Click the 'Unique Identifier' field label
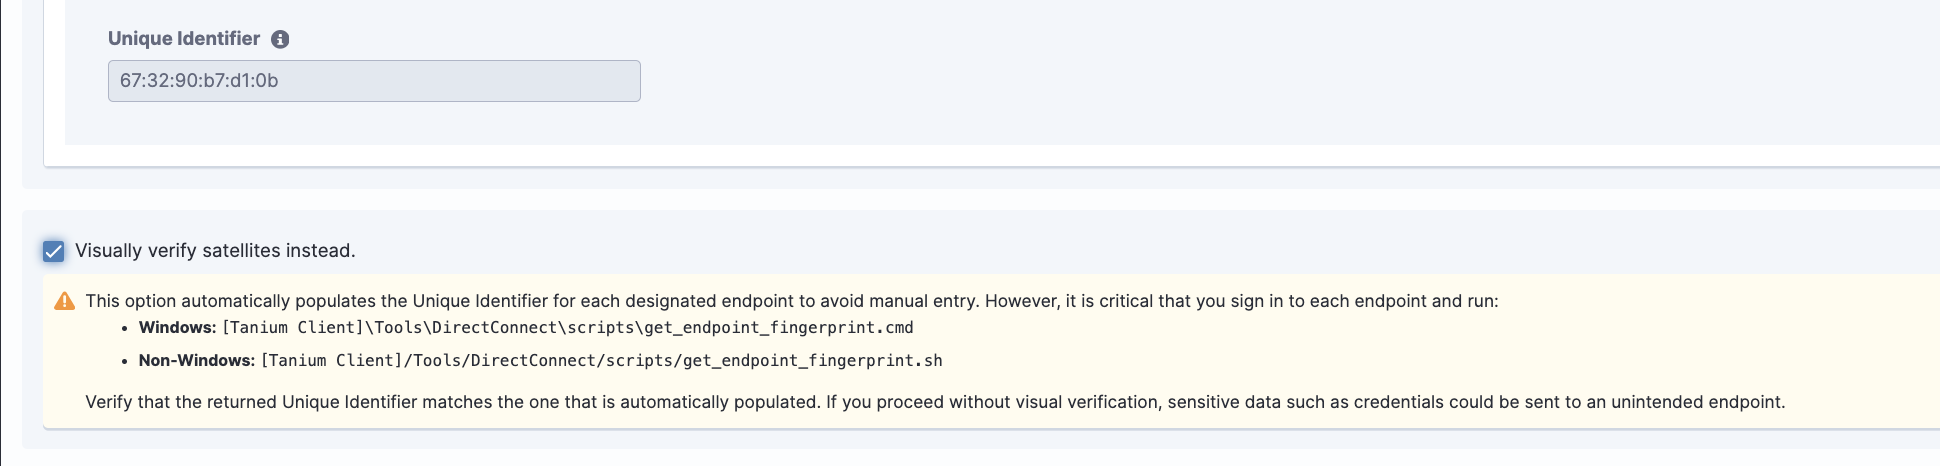1940x466 pixels. [x=184, y=39]
